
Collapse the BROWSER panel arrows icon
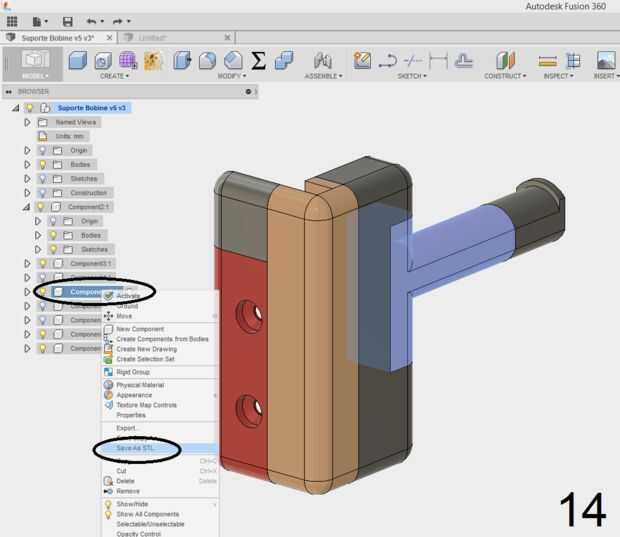(x=9, y=92)
